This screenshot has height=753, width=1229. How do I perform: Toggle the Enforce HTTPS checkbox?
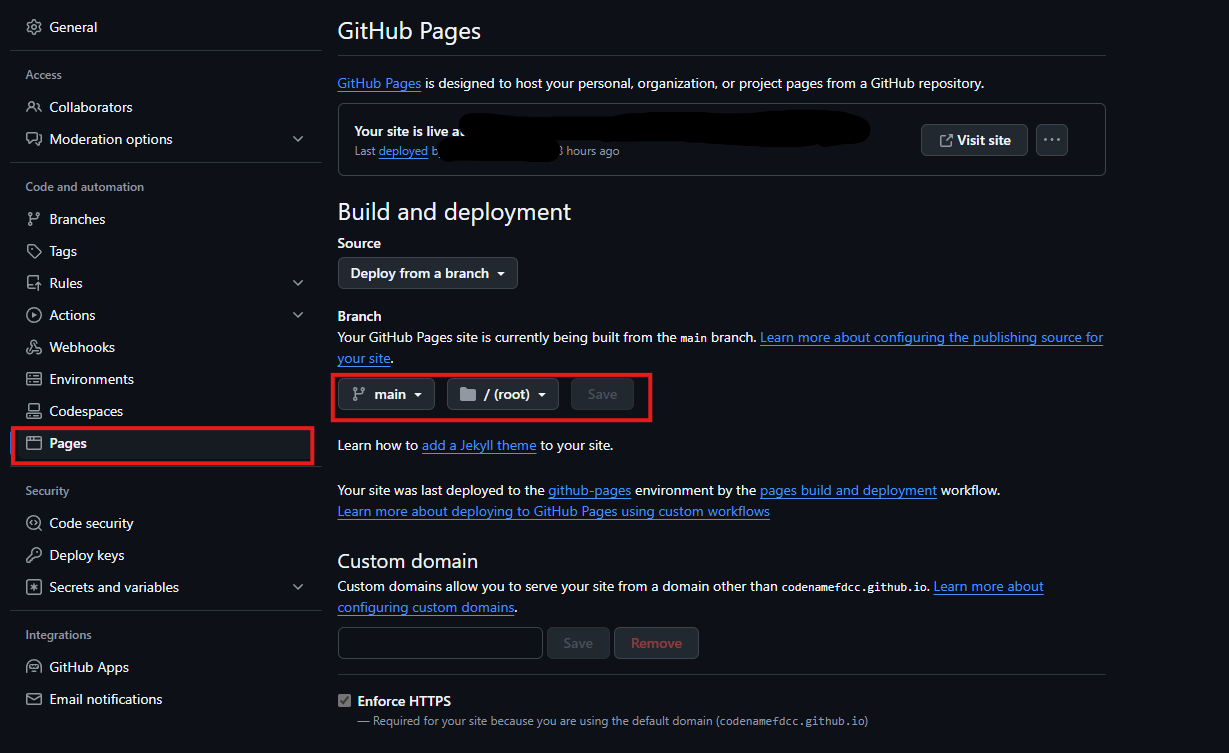pyautogui.click(x=345, y=701)
